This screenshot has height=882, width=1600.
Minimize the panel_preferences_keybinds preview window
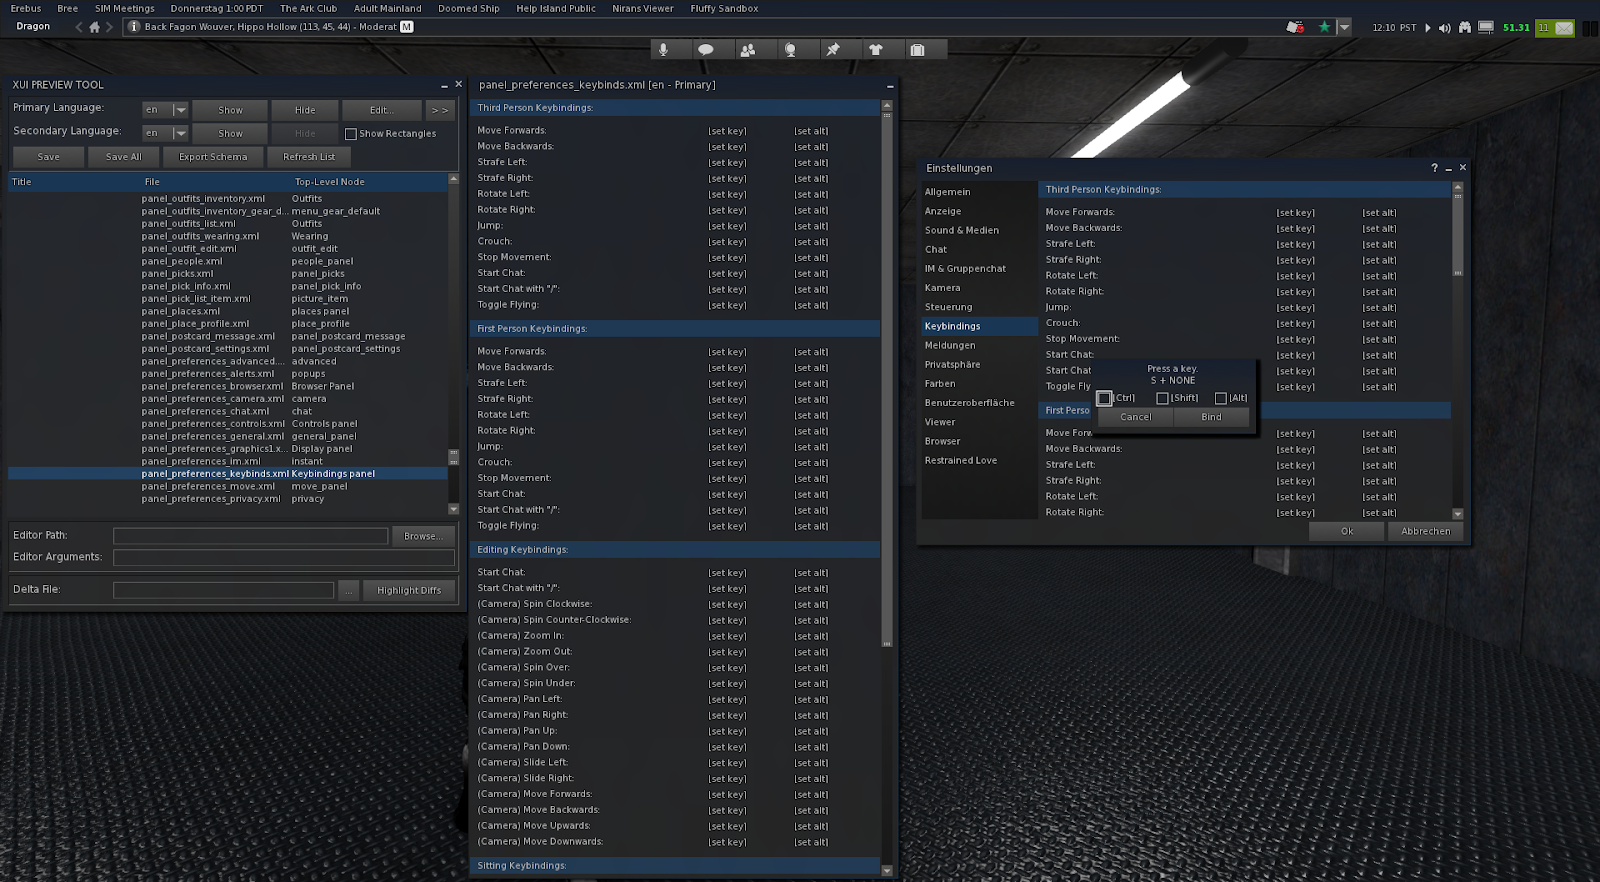pyautogui.click(x=890, y=86)
